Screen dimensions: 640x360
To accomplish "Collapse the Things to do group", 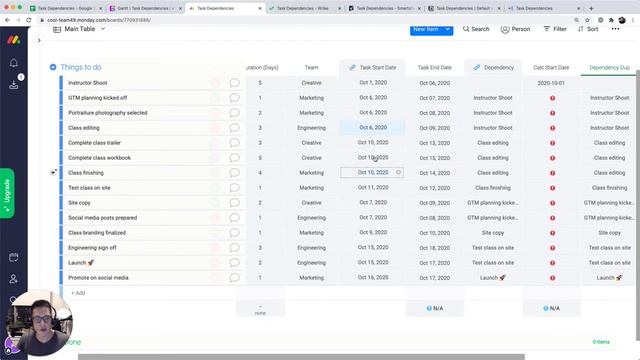I will click(x=53, y=67).
